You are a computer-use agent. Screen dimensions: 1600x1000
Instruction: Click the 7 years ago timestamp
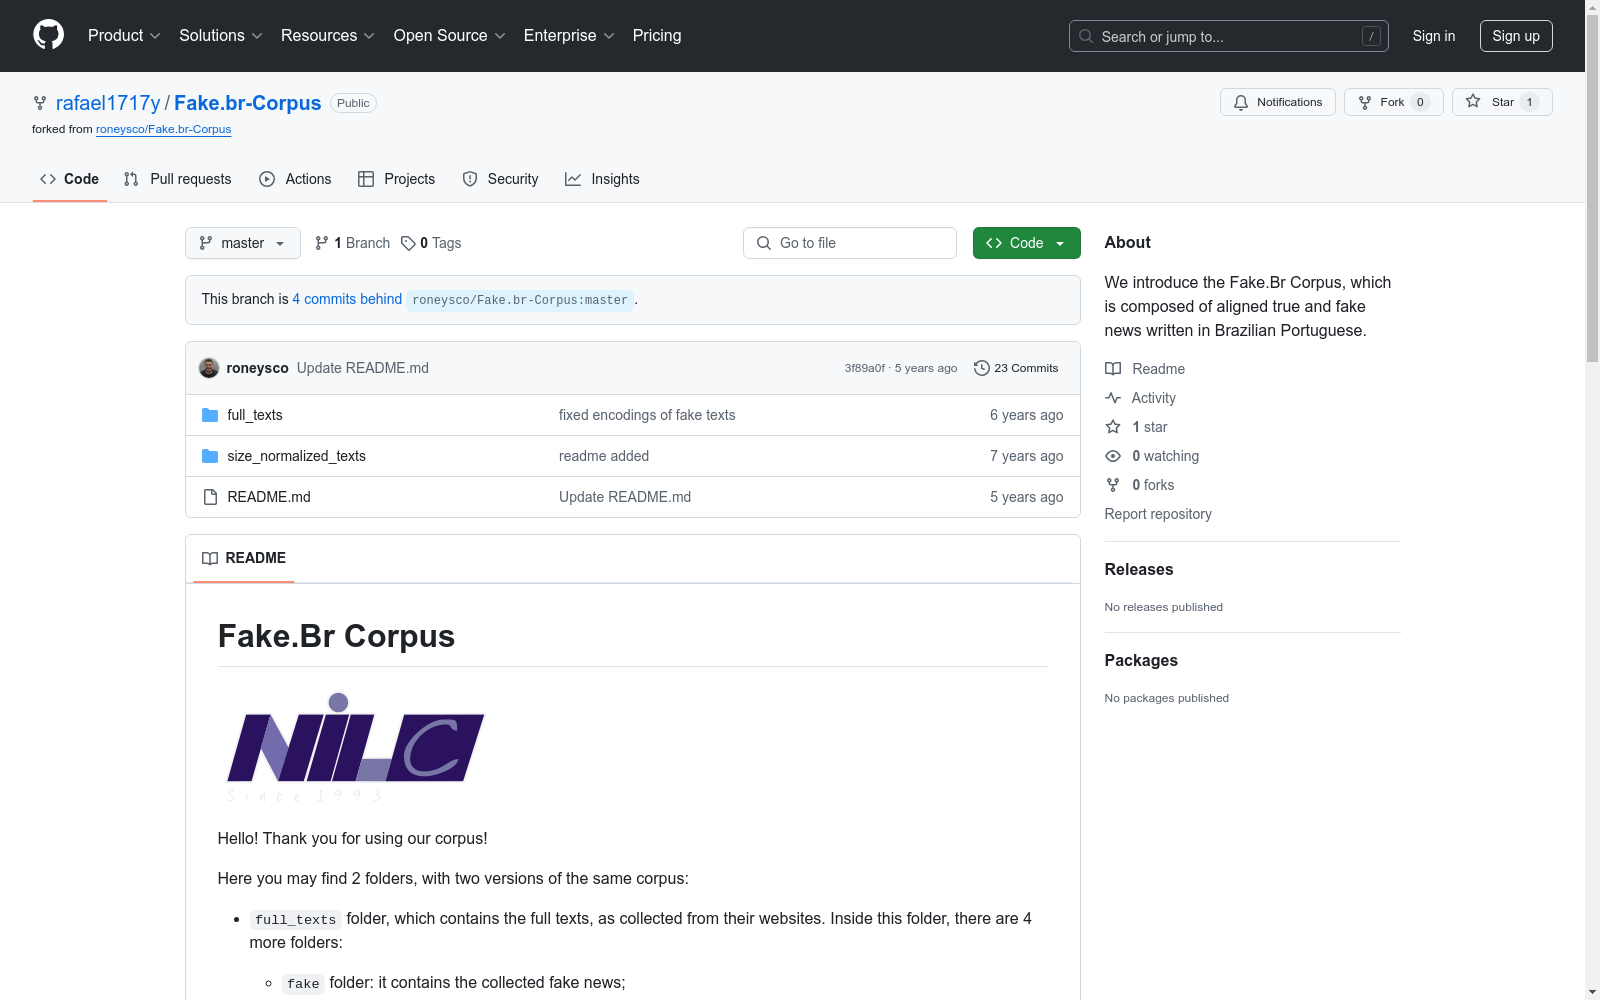pyautogui.click(x=1026, y=456)
